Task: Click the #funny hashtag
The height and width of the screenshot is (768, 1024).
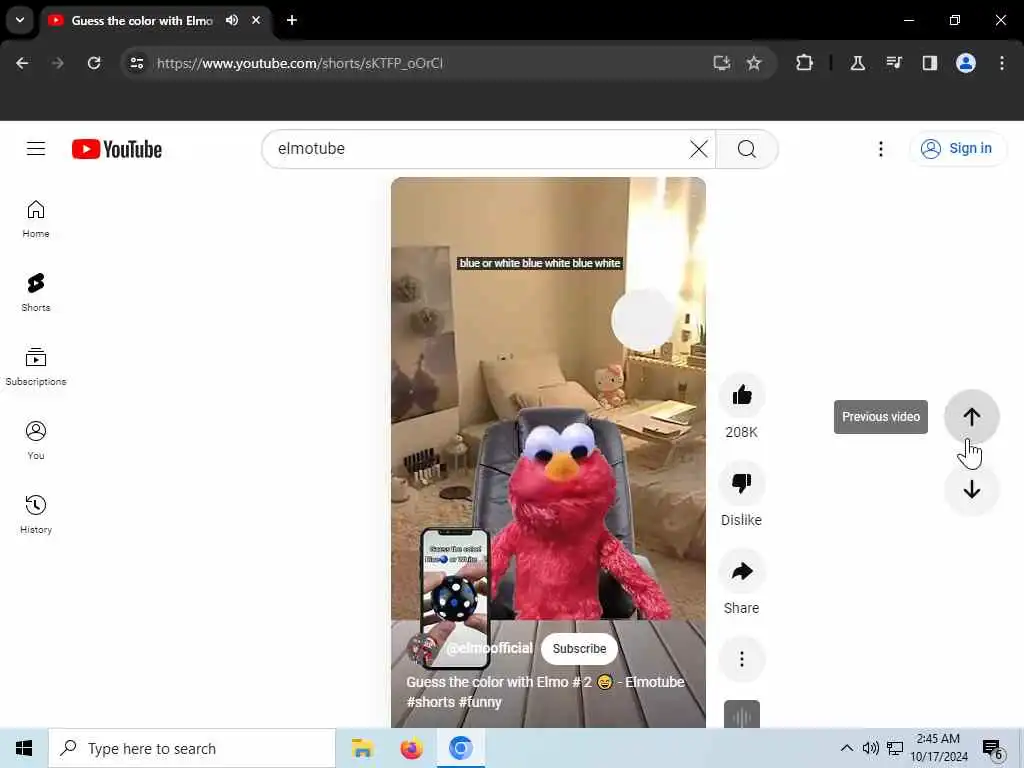Action: pos(480,702)
